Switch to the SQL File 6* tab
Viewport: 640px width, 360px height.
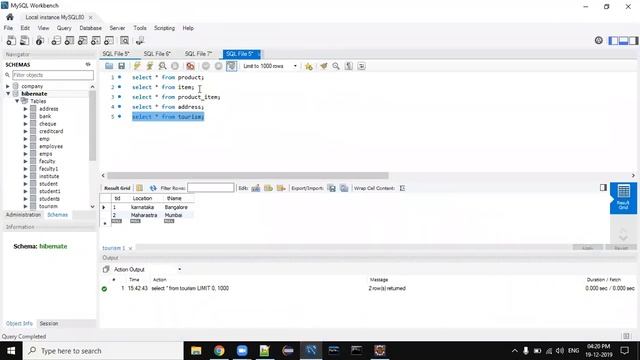click(157, 54)
